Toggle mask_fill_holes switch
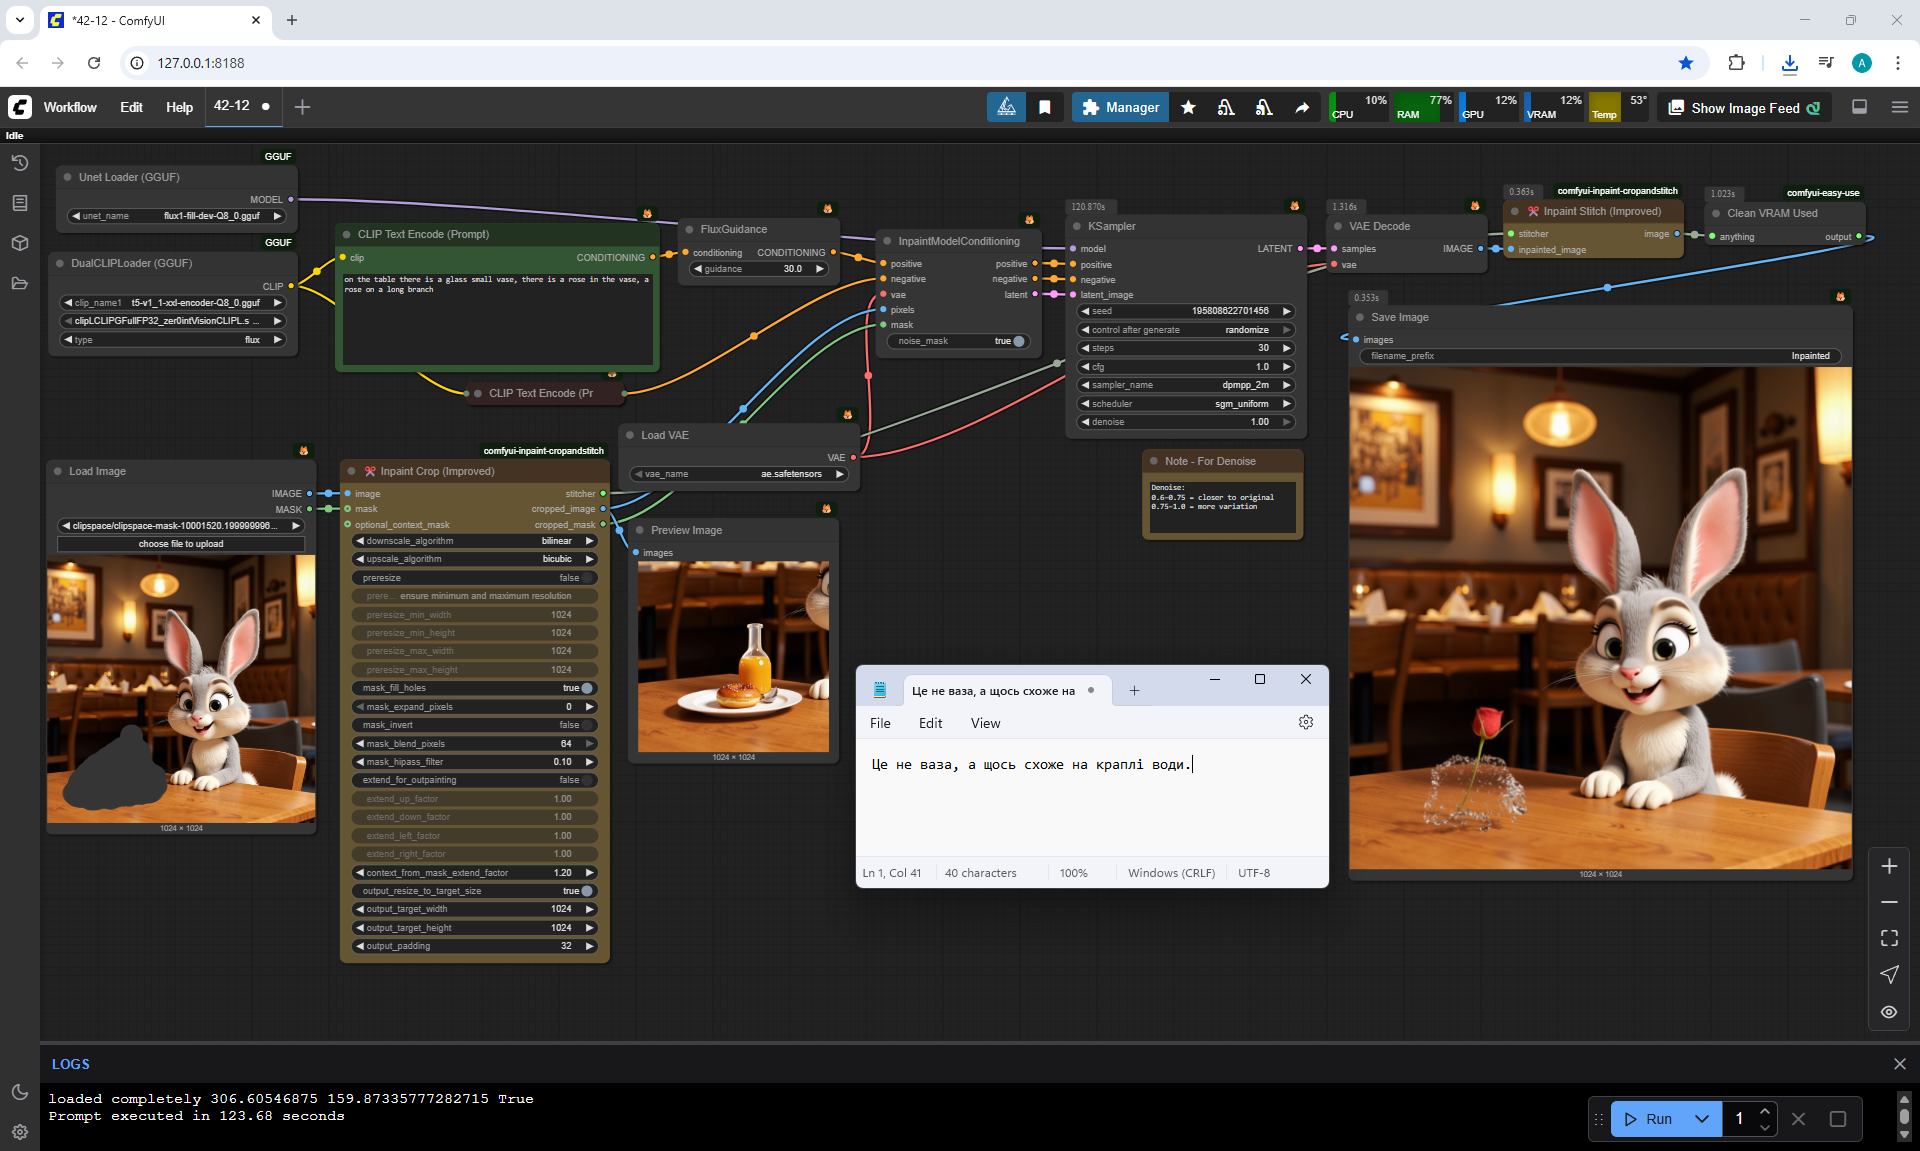 pyautogui.click(x=586, y=688)
